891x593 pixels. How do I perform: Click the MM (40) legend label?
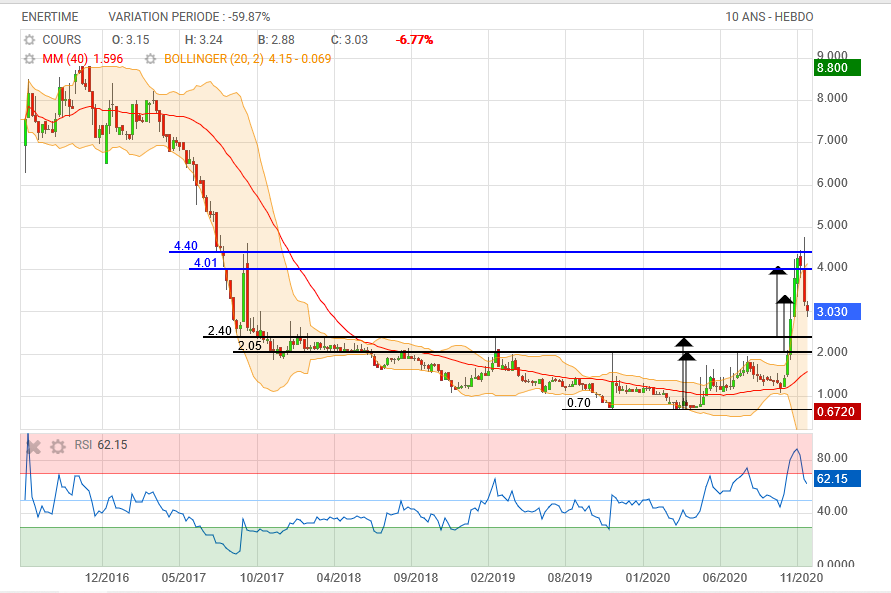[67, 59]
